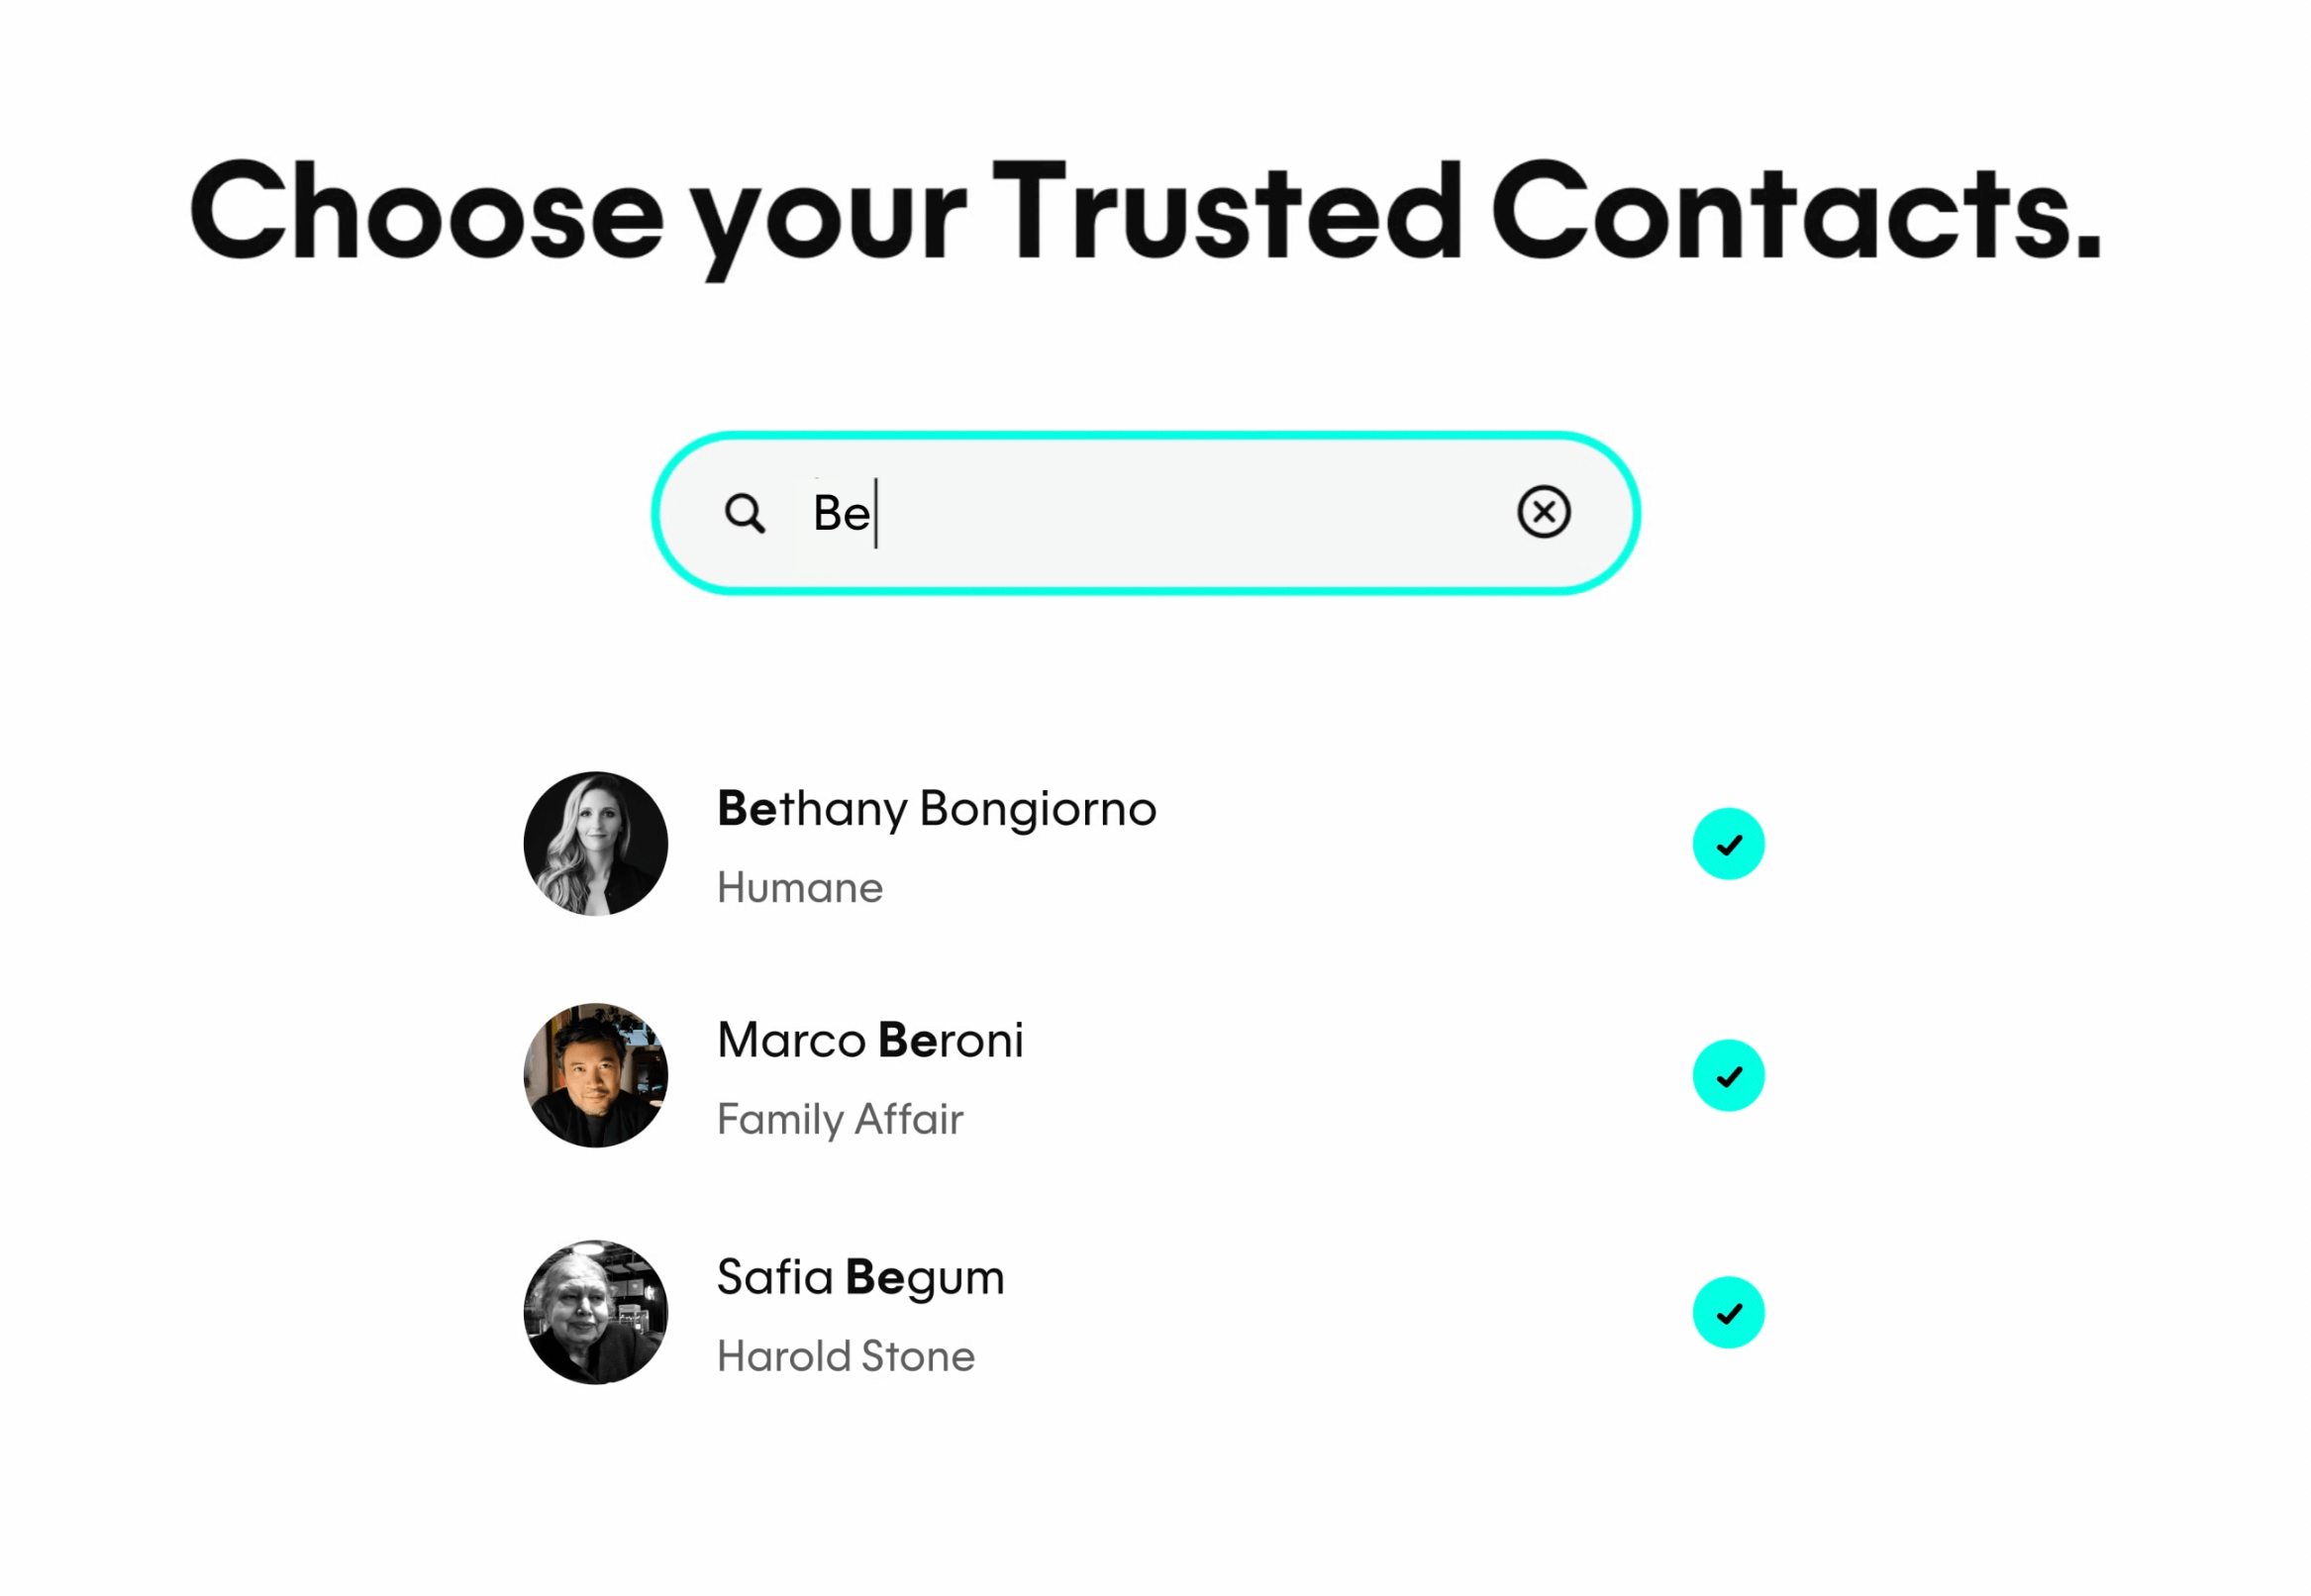Click 'Contacts.' in the page heading
2311x1596 pixels.
(1796, 212)
